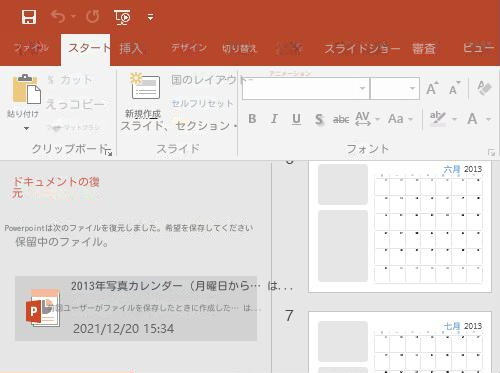Click the text highlight color icon
This screenshot has height=373, width=500.
pos(437,118)
